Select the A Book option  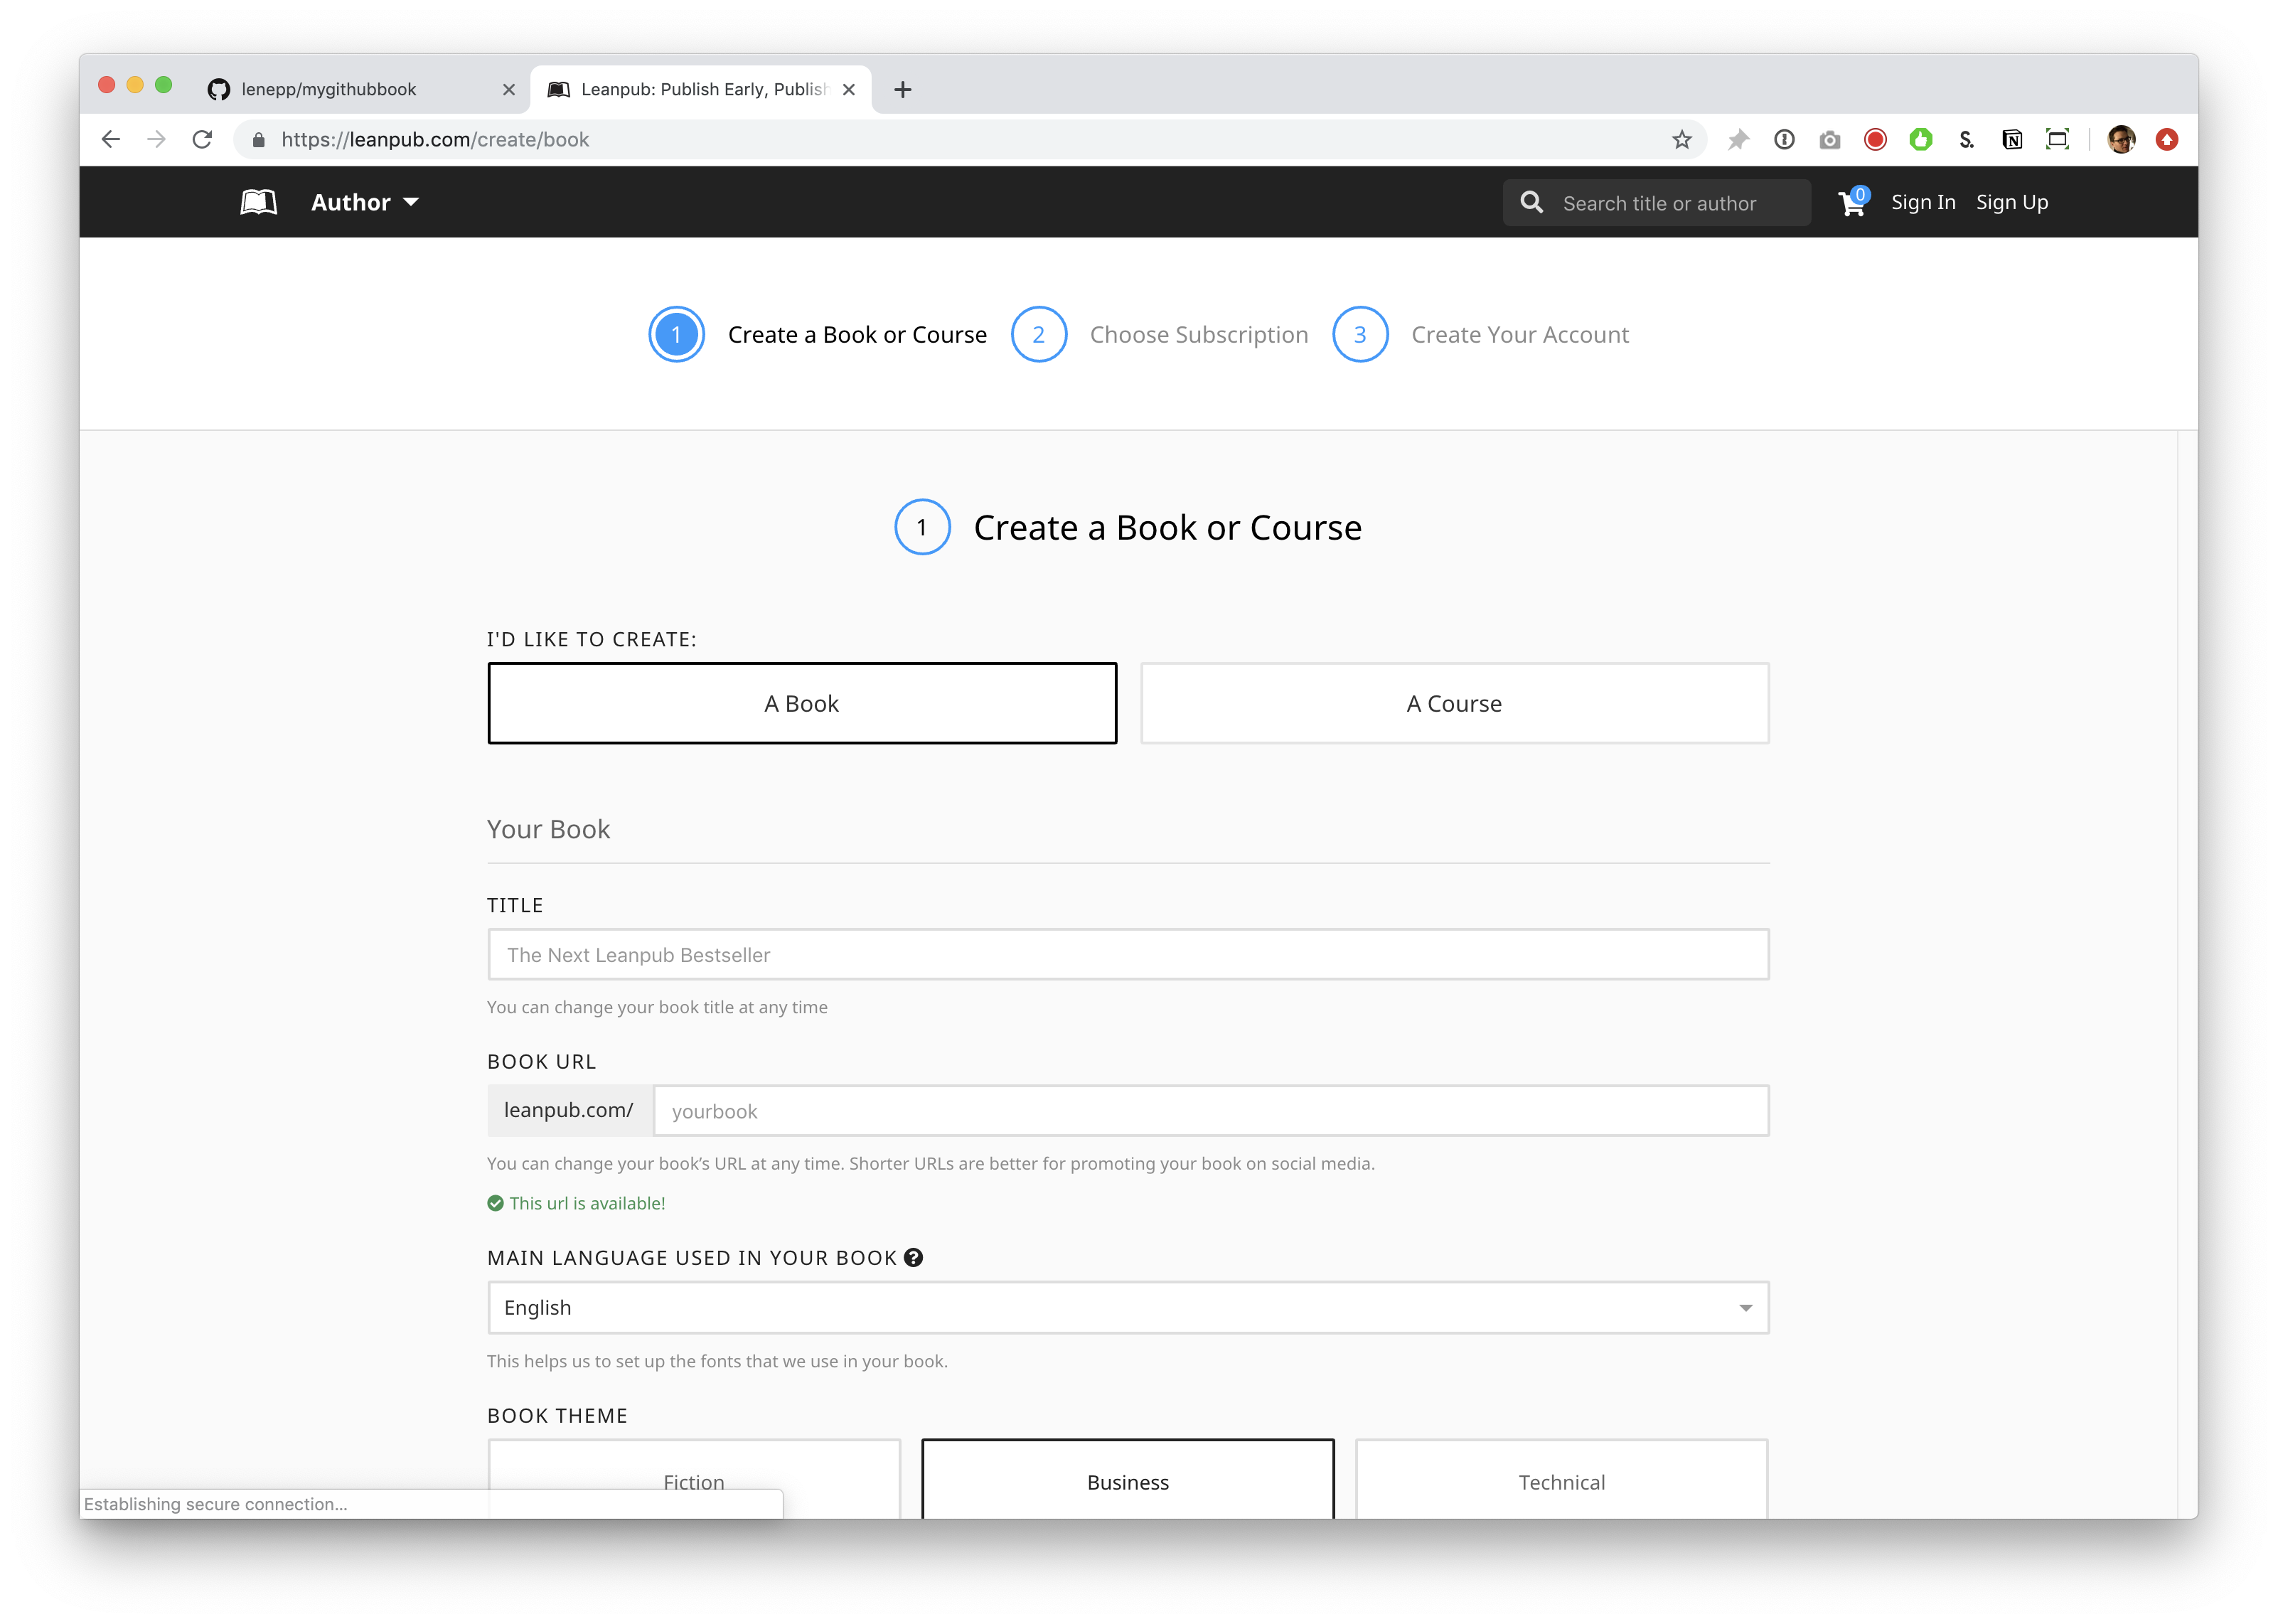802,703
